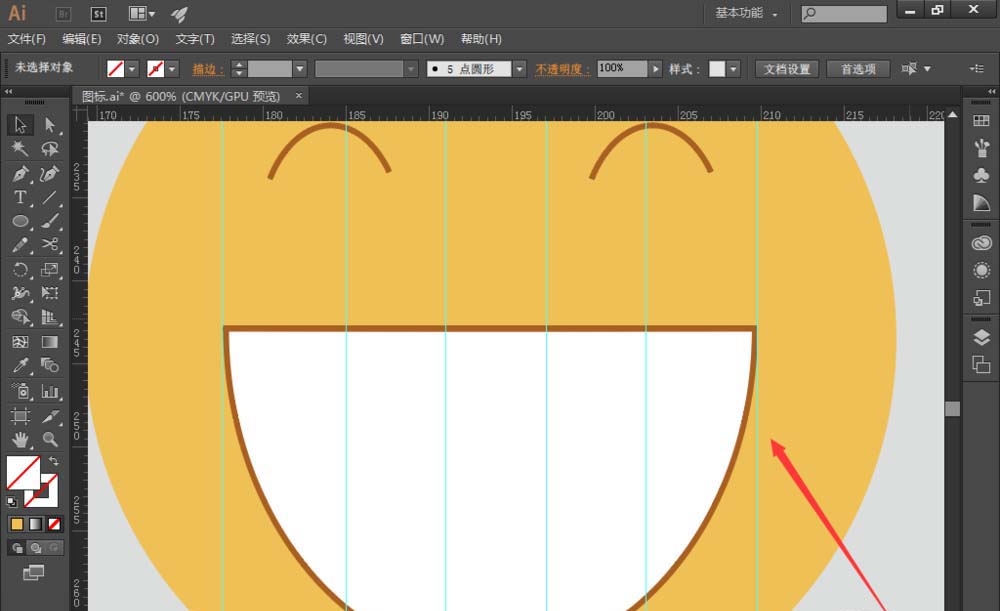Select the Rotate tool
The height and width of the screenshot is (611, 1000).
coord(20,269)
